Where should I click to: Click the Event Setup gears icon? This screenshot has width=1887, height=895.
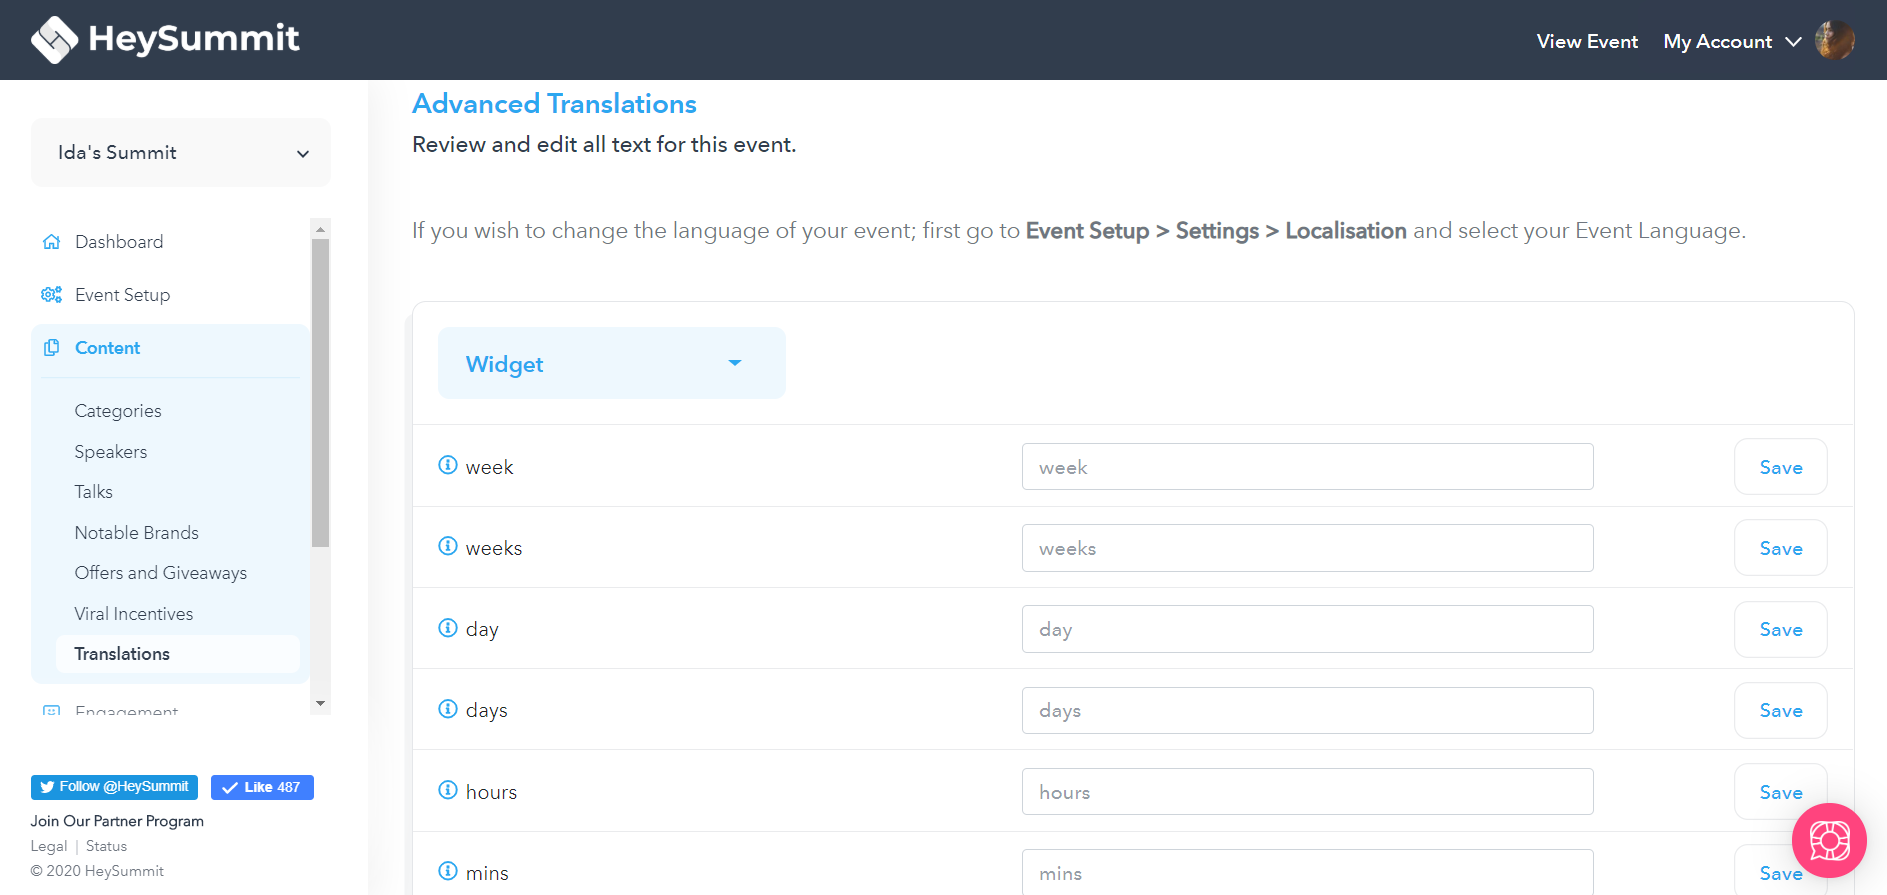click(x=52, y=295)
